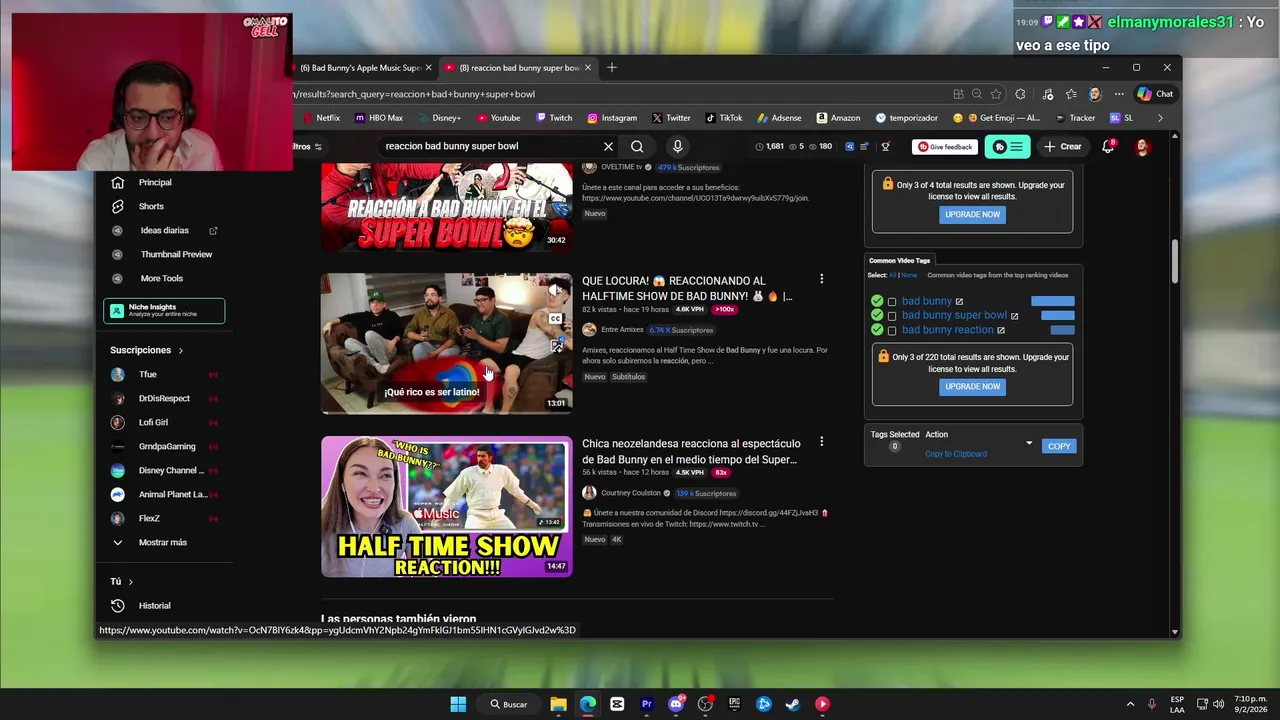Open Steam from the taskbar
The image size is (1280, 720).
792,704
